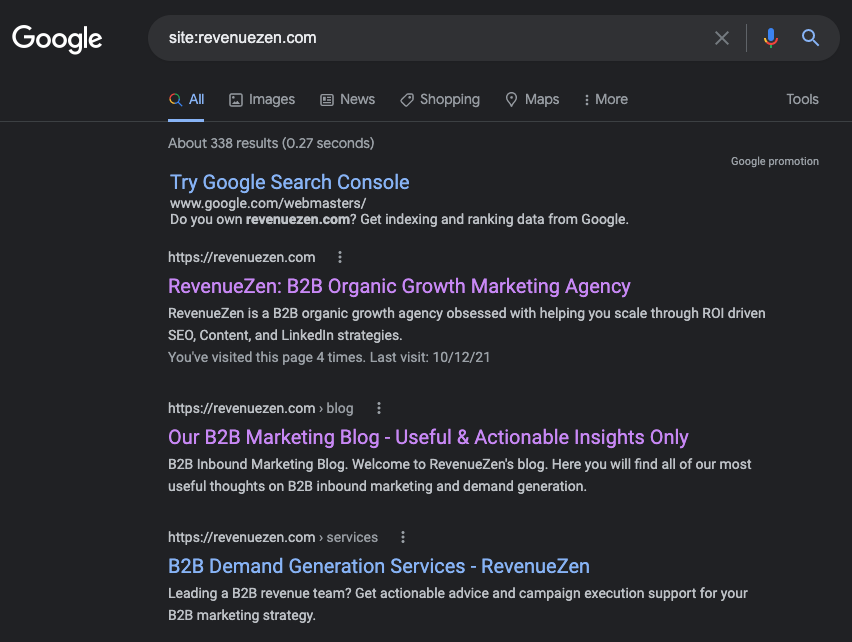The image size is (852, 642).
Task: Switch to the Images tab
Action: 262,99
